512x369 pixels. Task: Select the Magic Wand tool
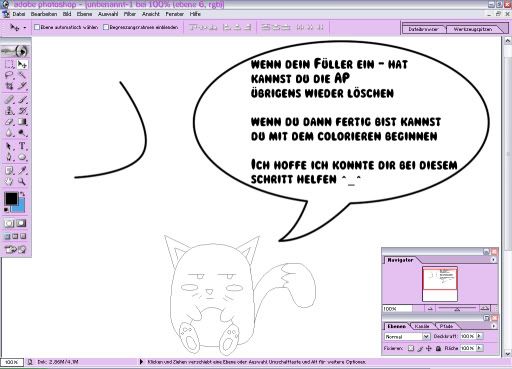tap(22, 75)
